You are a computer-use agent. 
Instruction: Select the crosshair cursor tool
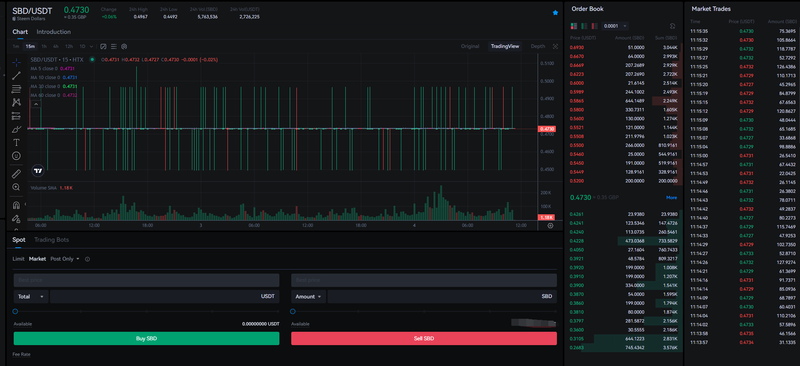(16, 62)
